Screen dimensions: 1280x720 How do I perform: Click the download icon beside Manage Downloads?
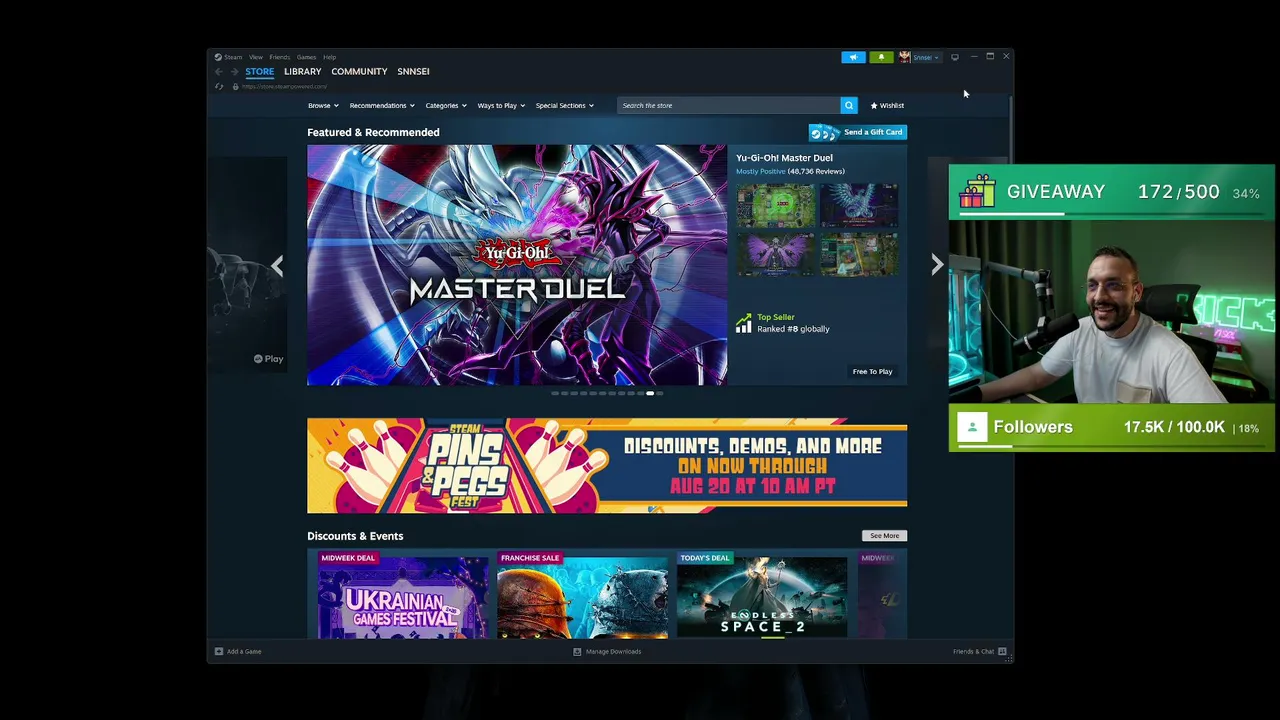pos(577,651)
